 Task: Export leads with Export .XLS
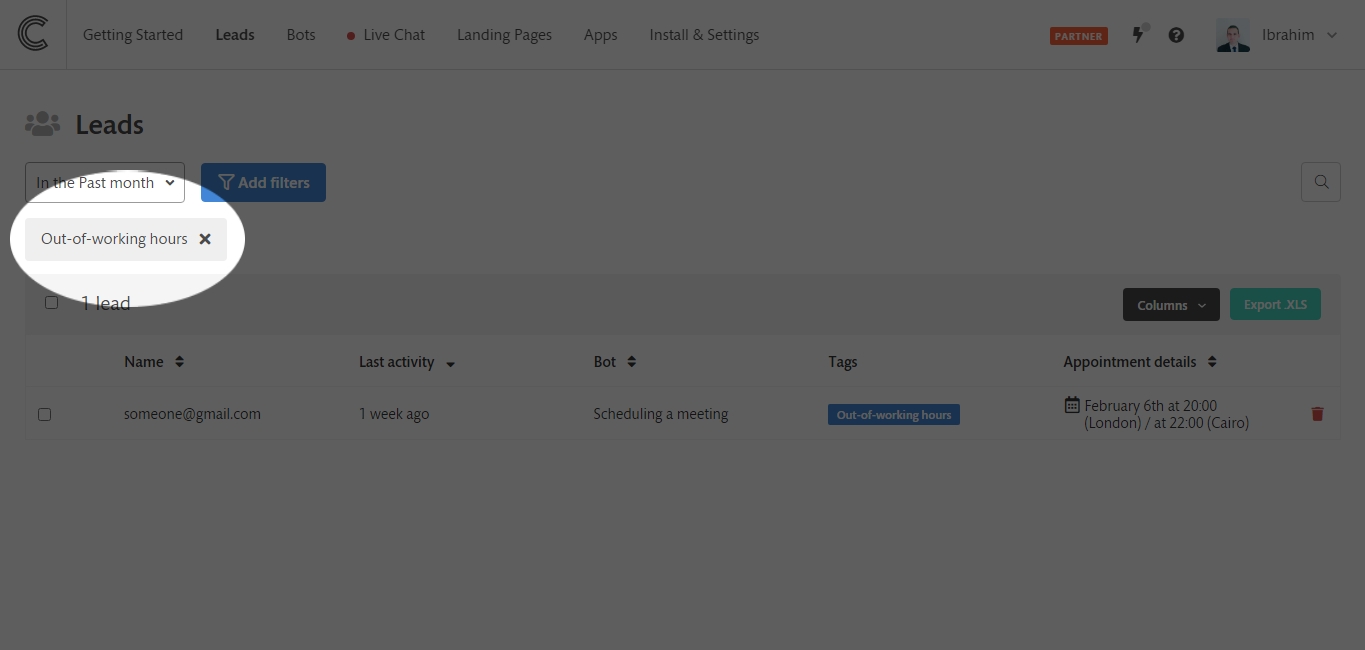pyautogui.click(x=1275, y=305)
